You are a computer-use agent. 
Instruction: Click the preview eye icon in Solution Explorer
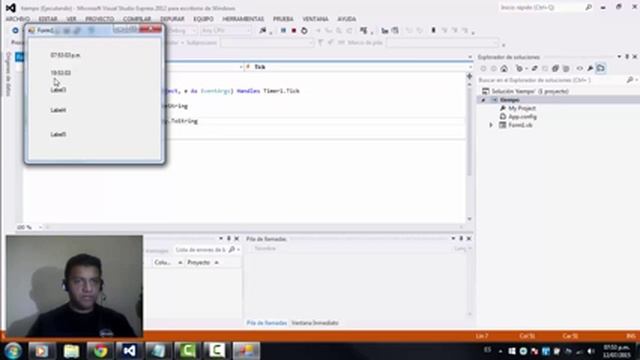tap(579, 69)
